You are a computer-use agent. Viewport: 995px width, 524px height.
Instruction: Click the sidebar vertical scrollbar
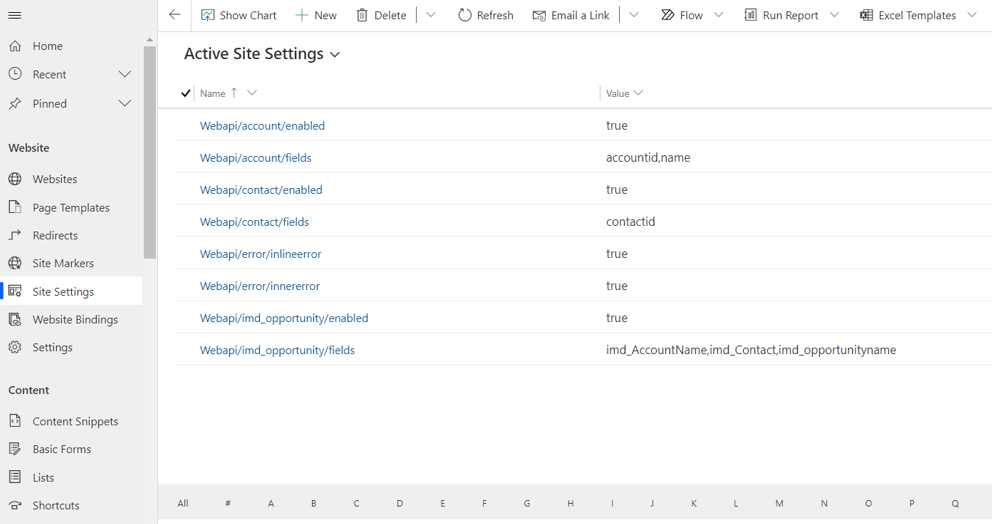coord(150,152)
